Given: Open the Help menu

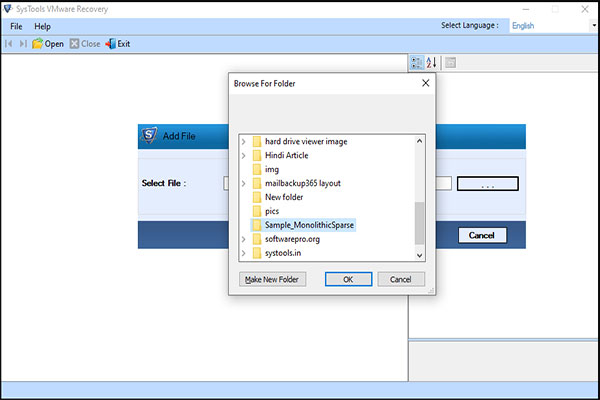Looking at the screenshot, I should coord(42,26).
